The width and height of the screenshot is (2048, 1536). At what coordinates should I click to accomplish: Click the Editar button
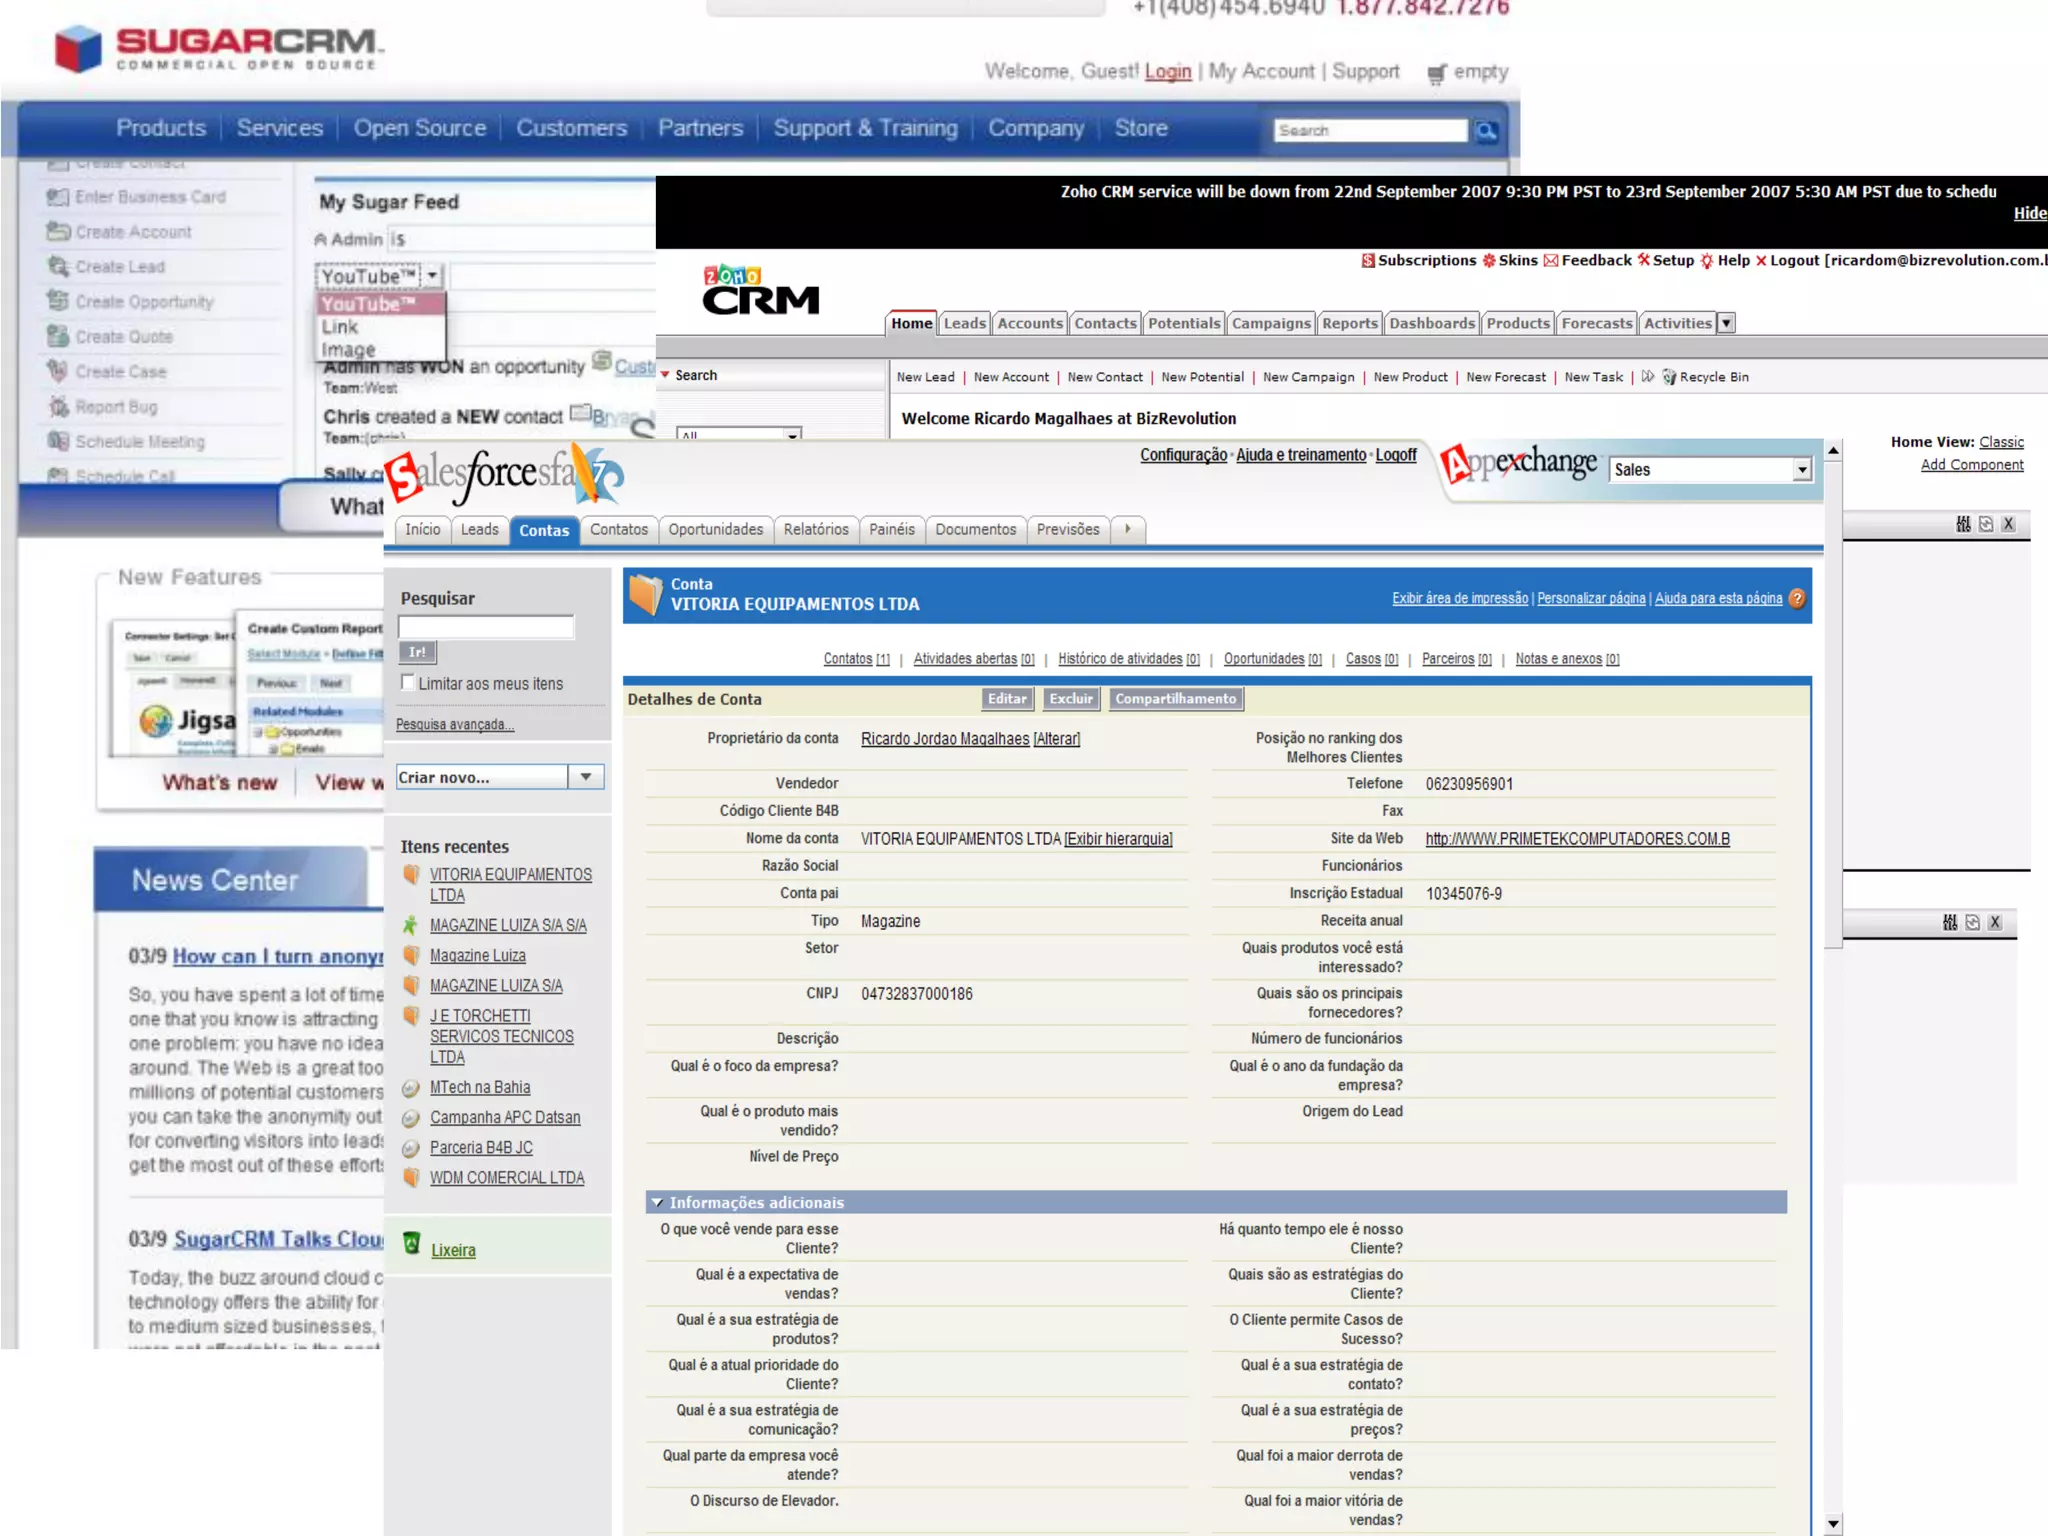[1006, 698]
